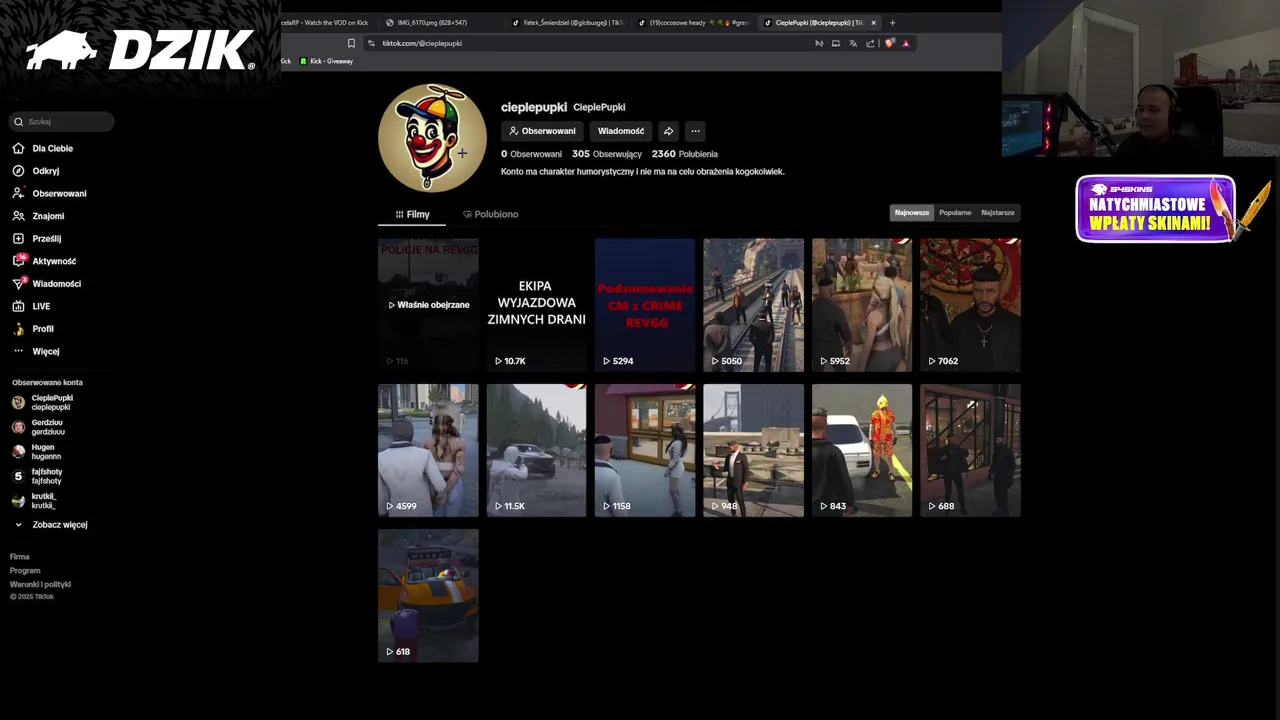Click the 305 Obserwujący followers count
The image size is (1280, 720).
pyautogui.click(x=607, y=154)
